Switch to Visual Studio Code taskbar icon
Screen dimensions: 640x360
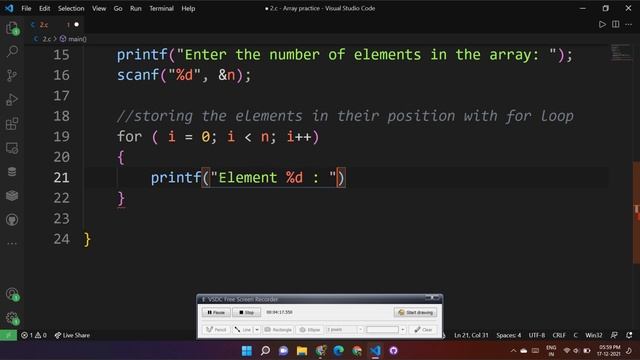tap(375, 351)
